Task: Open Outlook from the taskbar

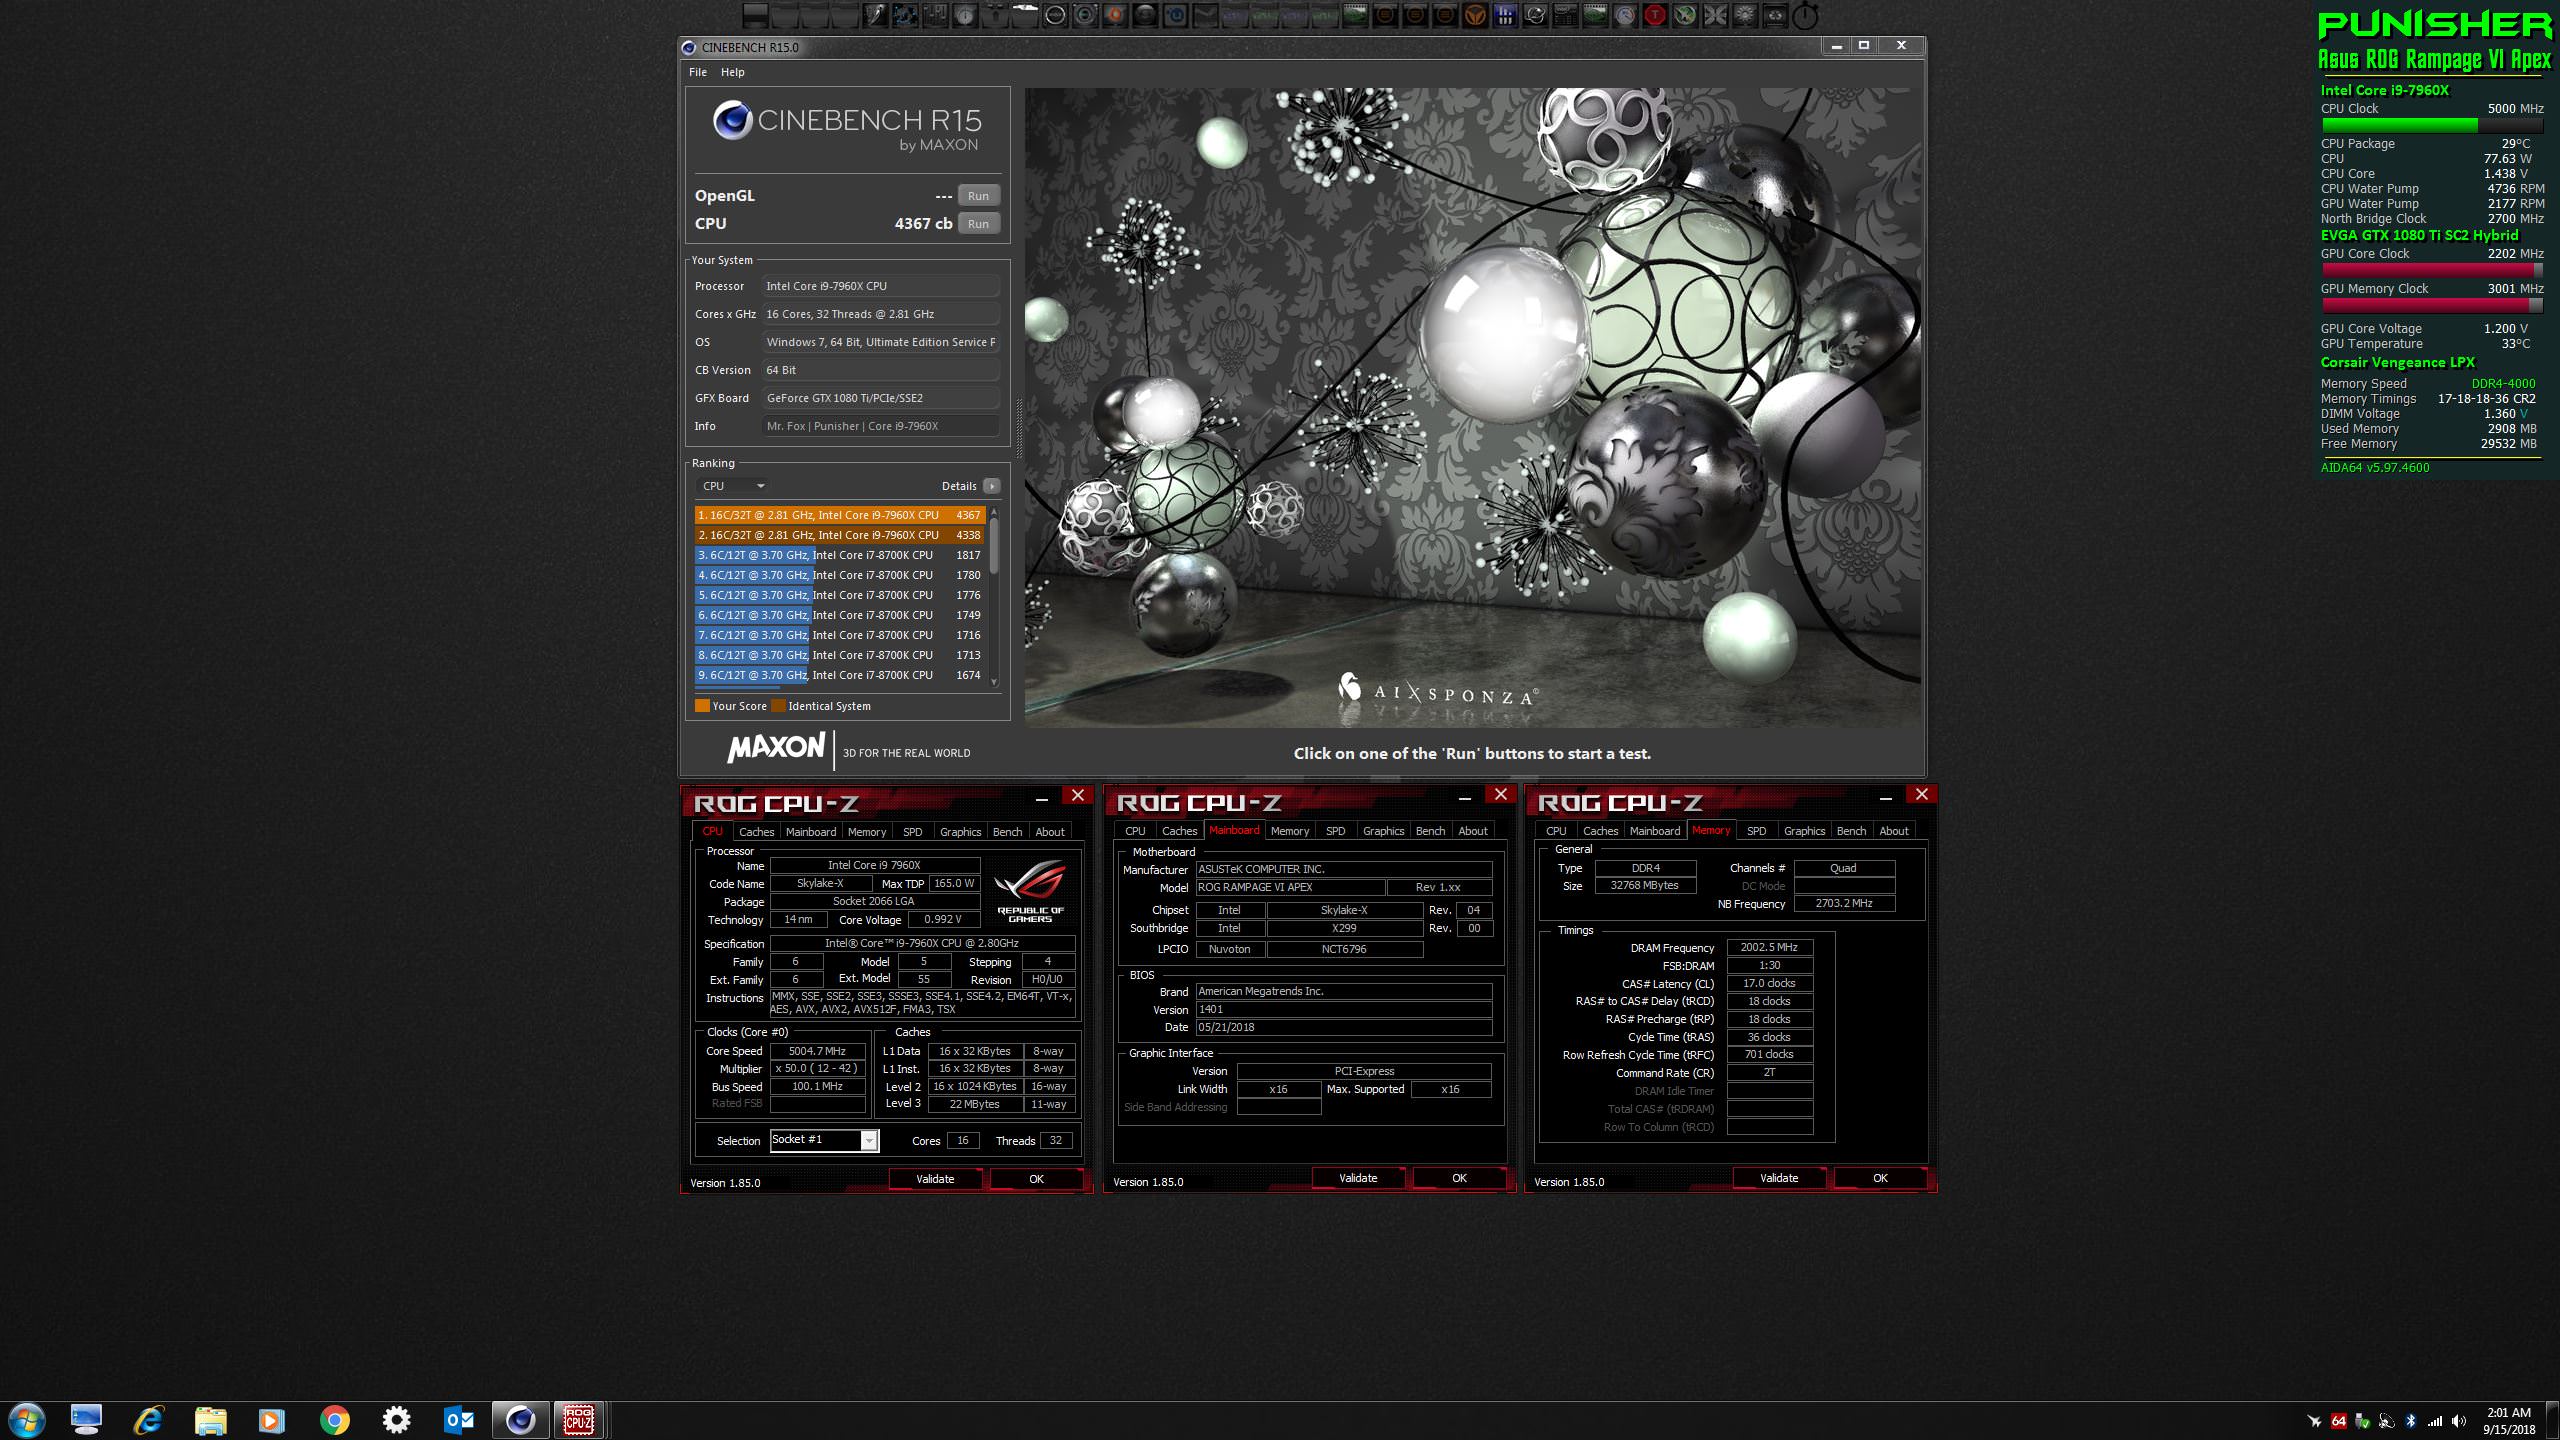Action: [458, 1420]
